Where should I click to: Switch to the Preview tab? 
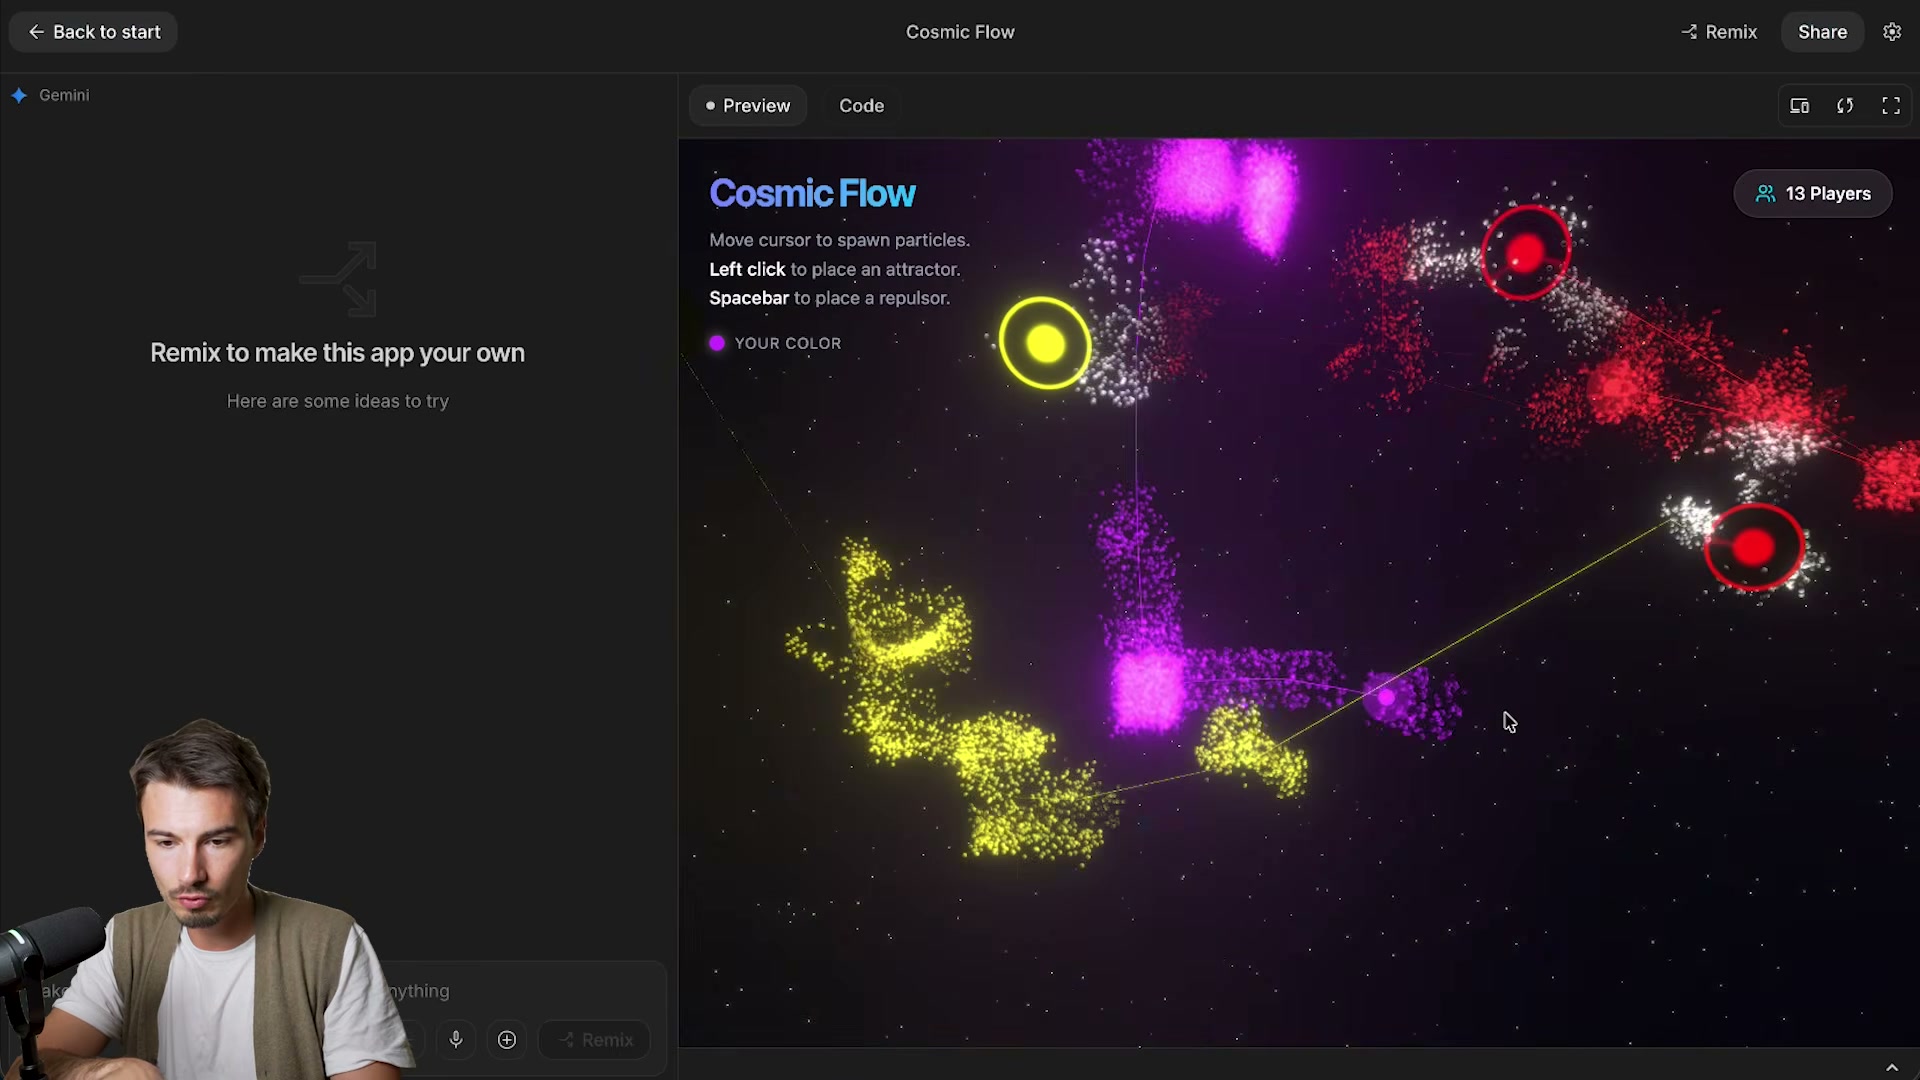pos(748,105)
